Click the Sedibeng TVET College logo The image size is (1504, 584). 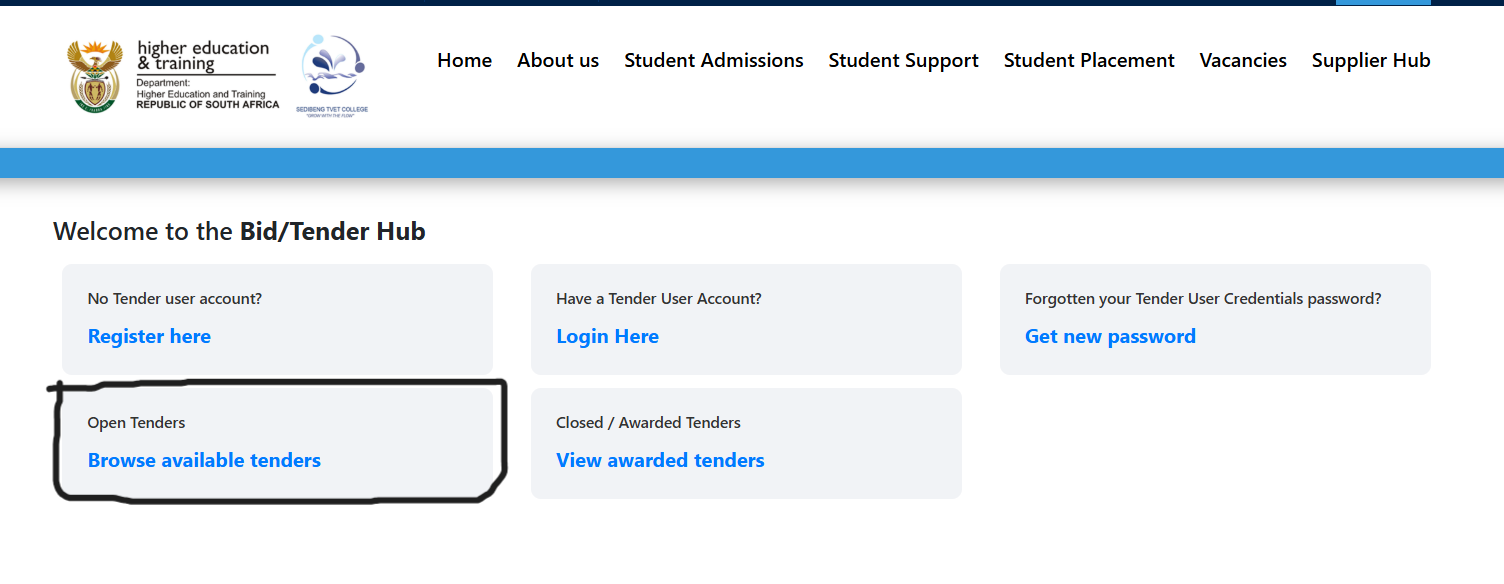tap(332, 74)
